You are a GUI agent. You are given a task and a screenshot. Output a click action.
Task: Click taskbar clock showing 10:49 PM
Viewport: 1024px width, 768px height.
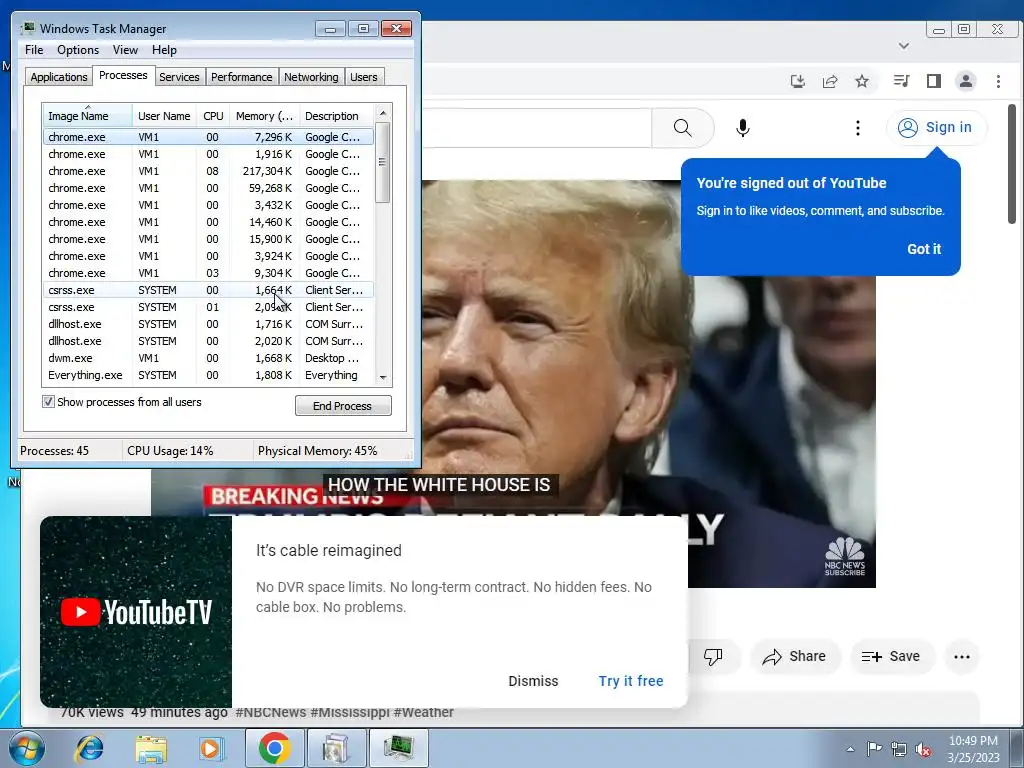tap(973, 748)
